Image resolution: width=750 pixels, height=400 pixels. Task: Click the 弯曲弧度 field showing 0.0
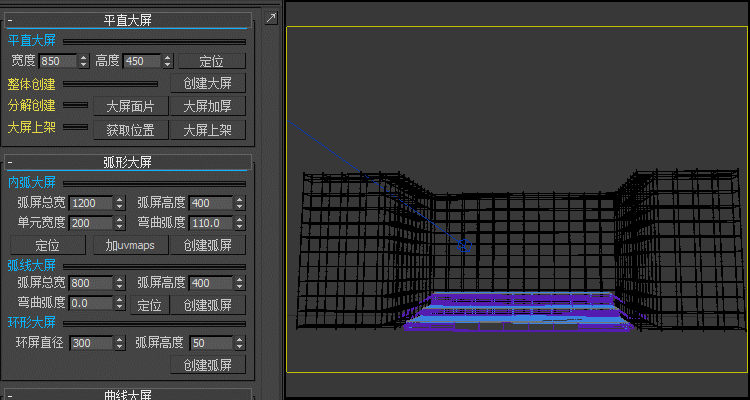tap(91, 303)
